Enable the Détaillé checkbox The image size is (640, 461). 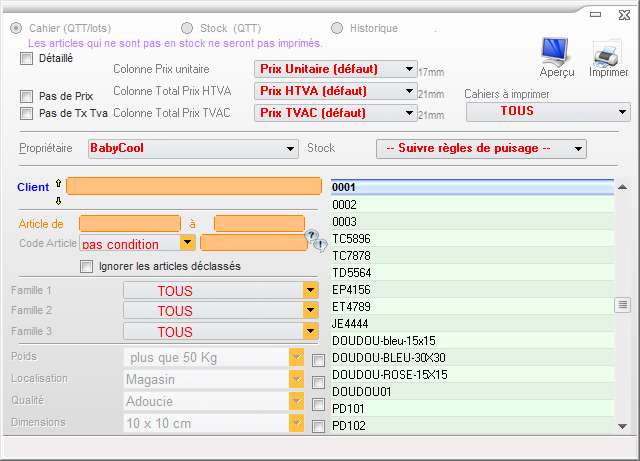point(27,58)
